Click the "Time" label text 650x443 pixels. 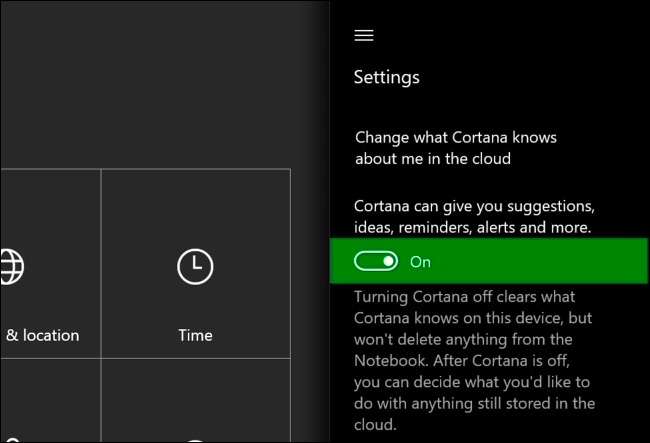[x=195, y=335]
